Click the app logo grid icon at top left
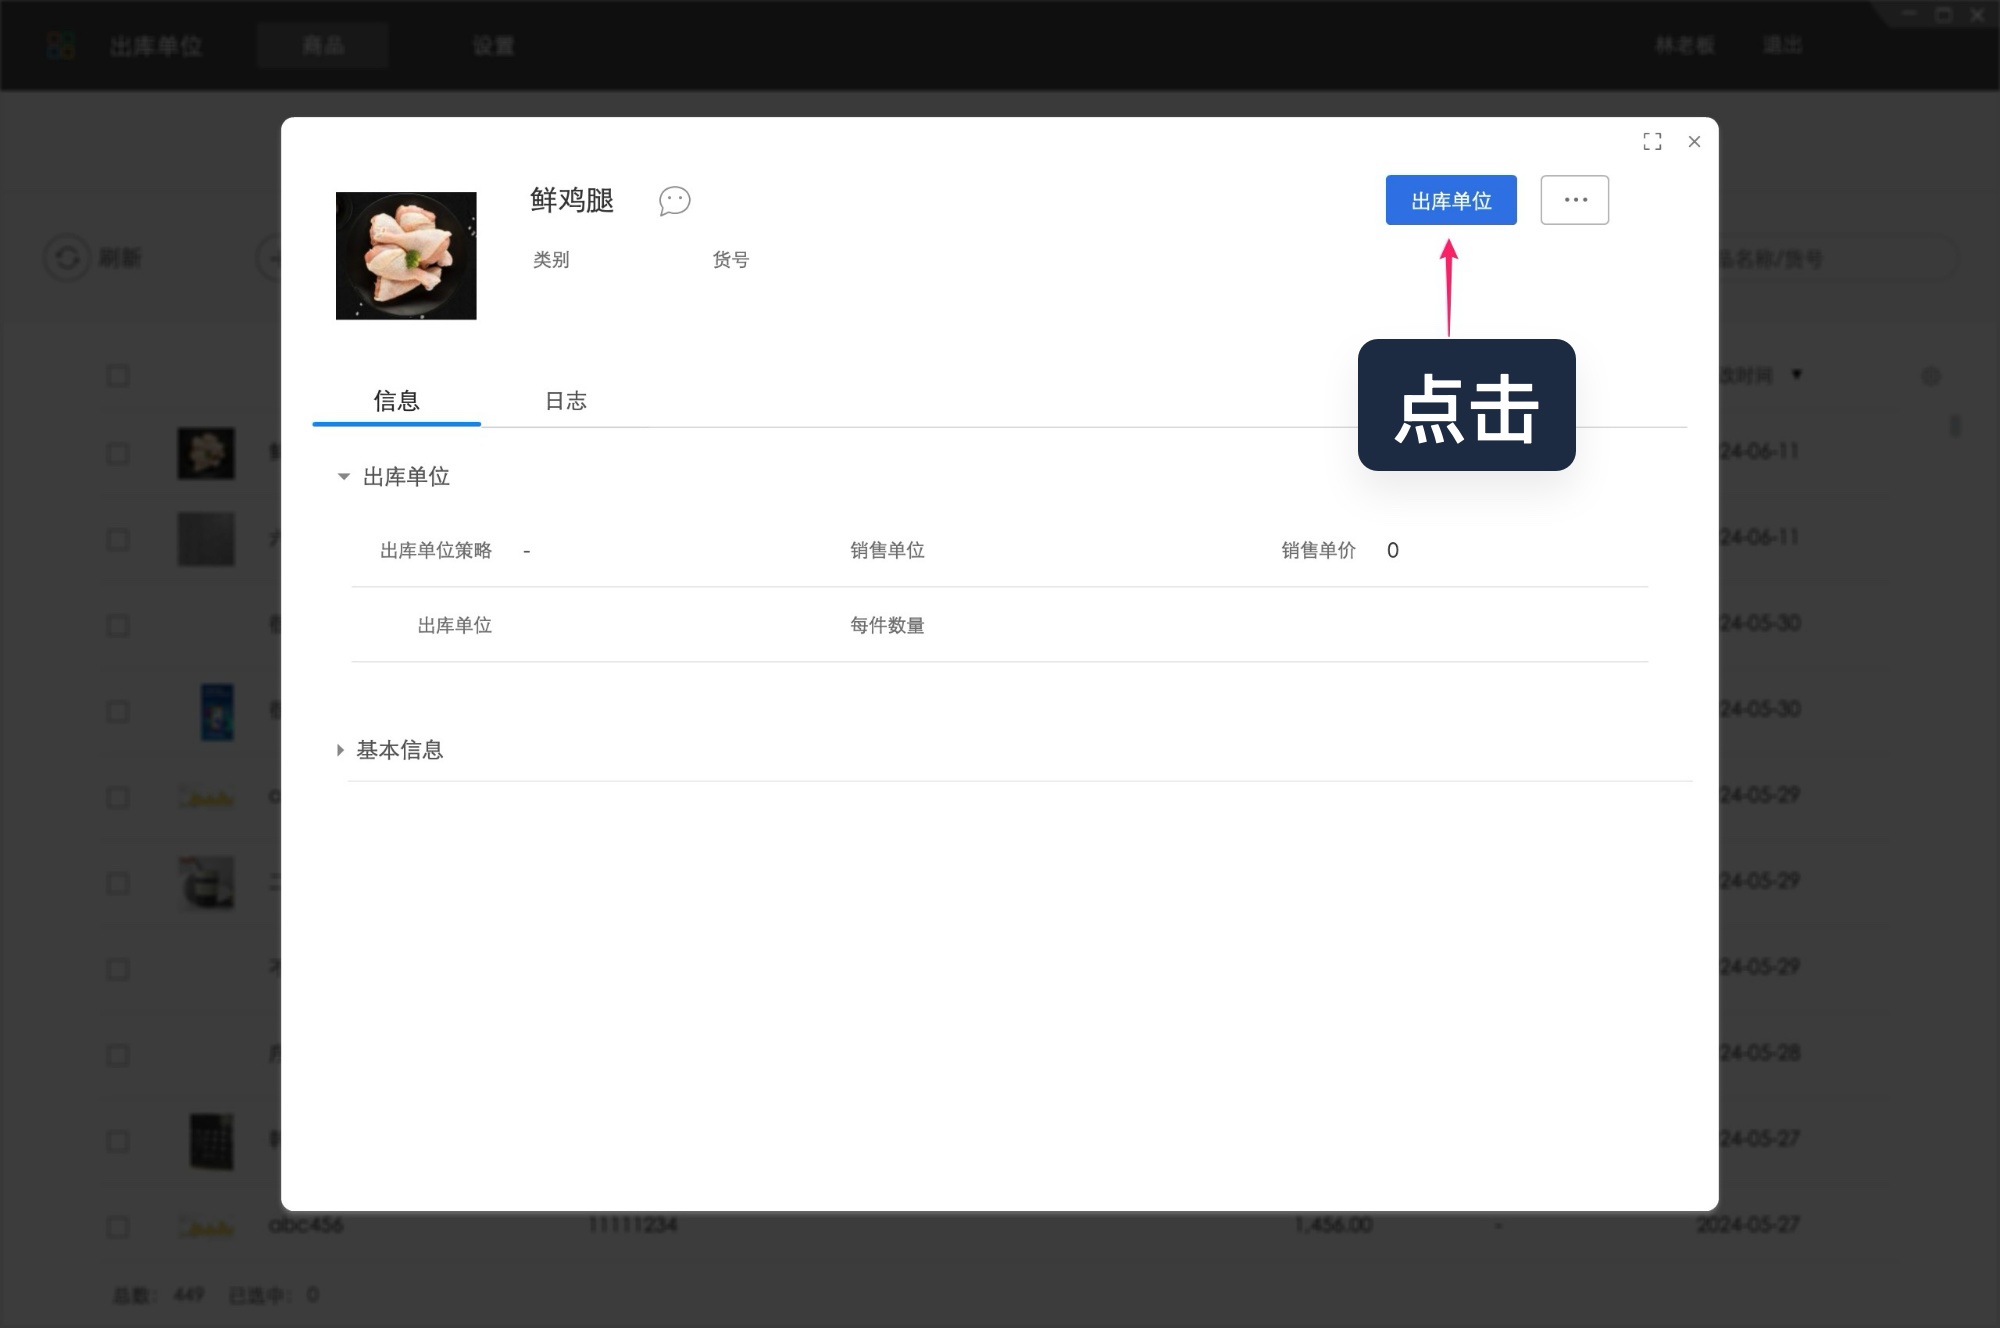Viewport: 2000px width, 1328px height. pyautogui.click(x=60, y=45)
